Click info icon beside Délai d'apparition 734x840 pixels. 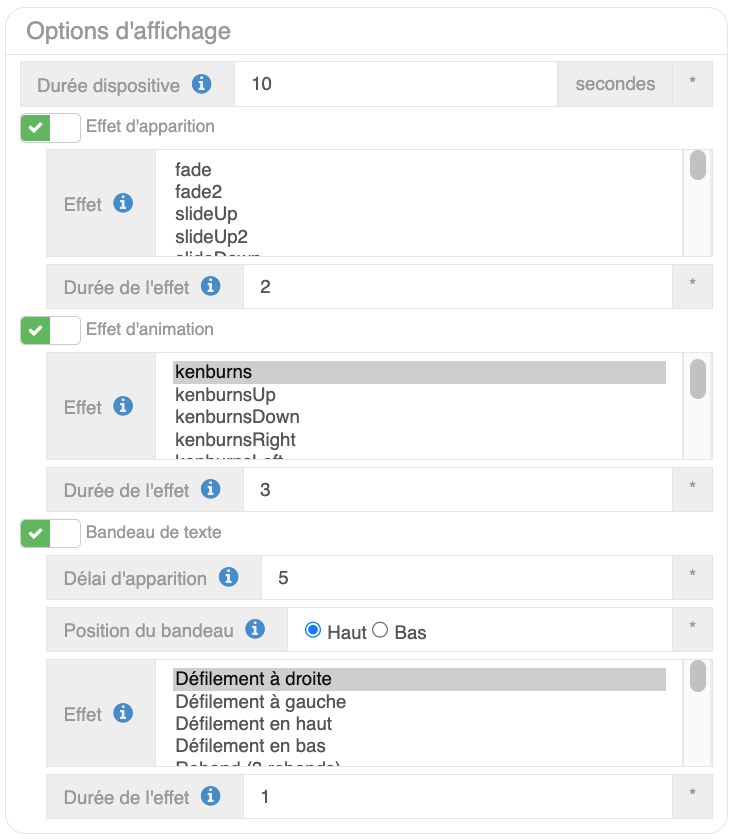coord(228,577)
